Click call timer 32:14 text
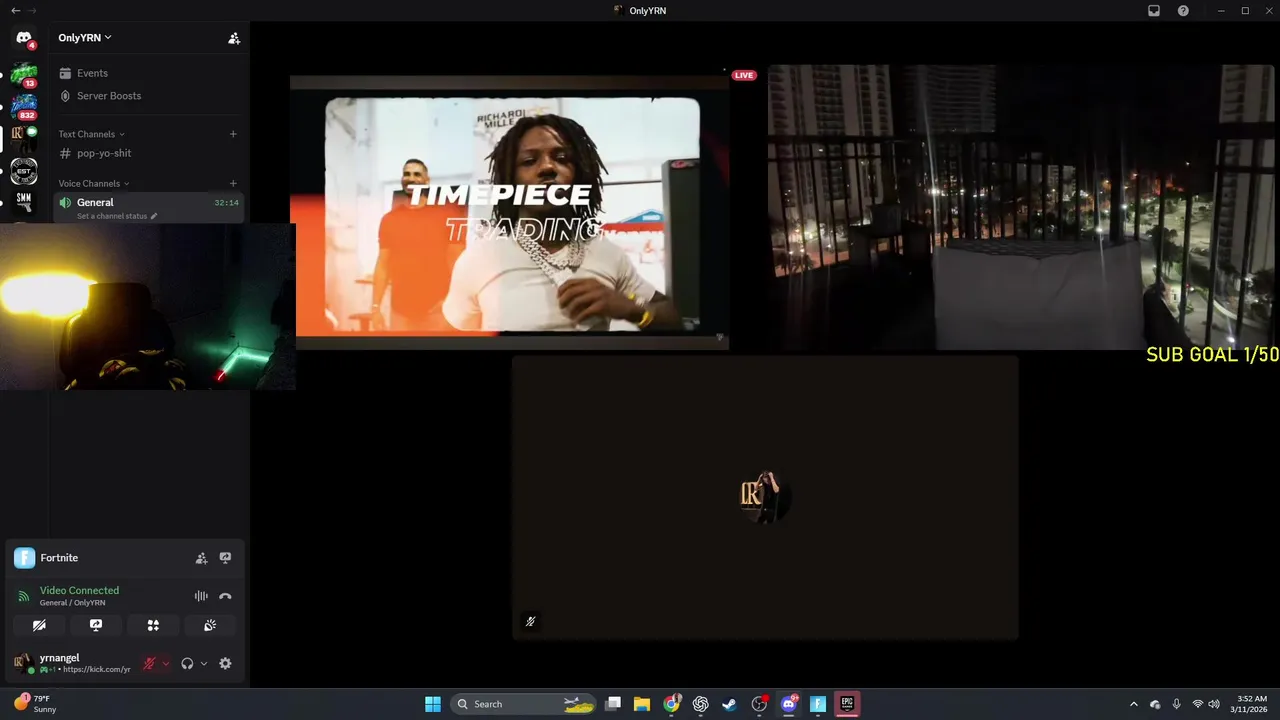This screenshot has width=1280, height=720. click(x=226, y=203)
